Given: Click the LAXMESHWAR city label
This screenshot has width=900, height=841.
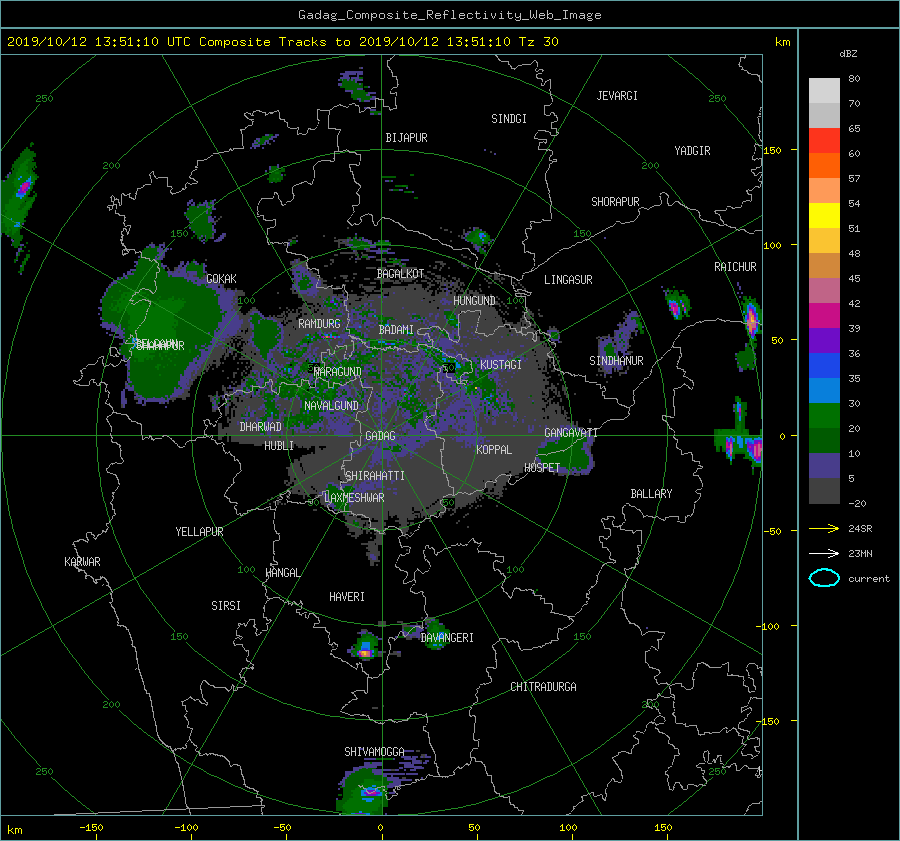Looking at the screenshot, I should [354, 498].
